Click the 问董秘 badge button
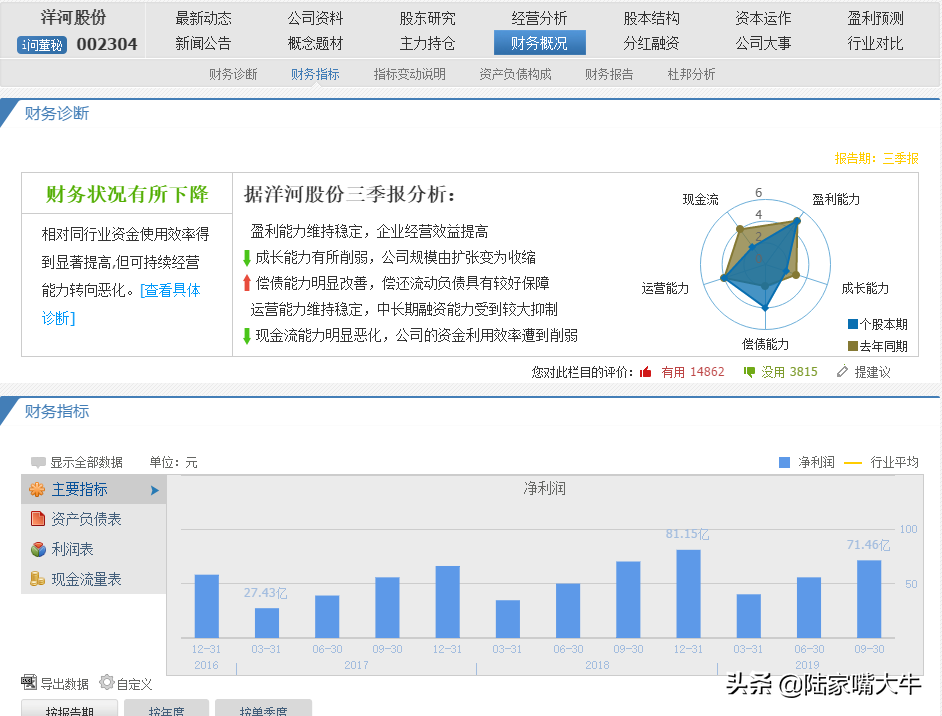This screenshot has height=716, width=942. pyautogui.click(x=41, y=45)
